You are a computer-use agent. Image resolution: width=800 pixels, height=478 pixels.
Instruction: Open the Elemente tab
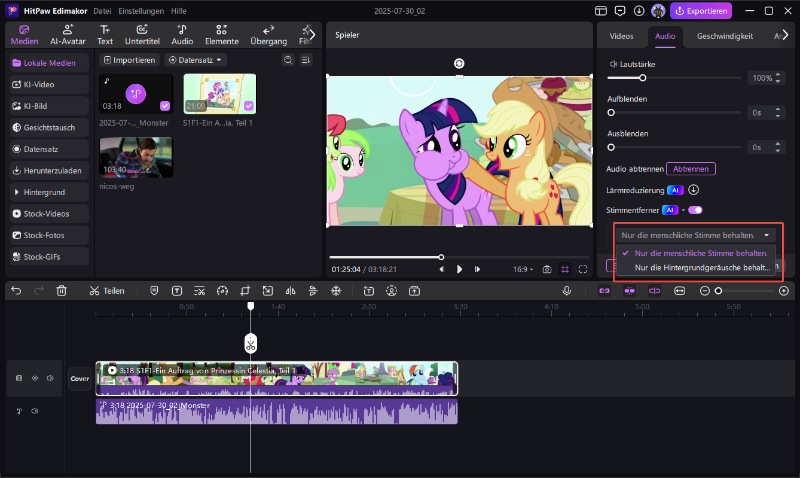[x=221, y=35]
